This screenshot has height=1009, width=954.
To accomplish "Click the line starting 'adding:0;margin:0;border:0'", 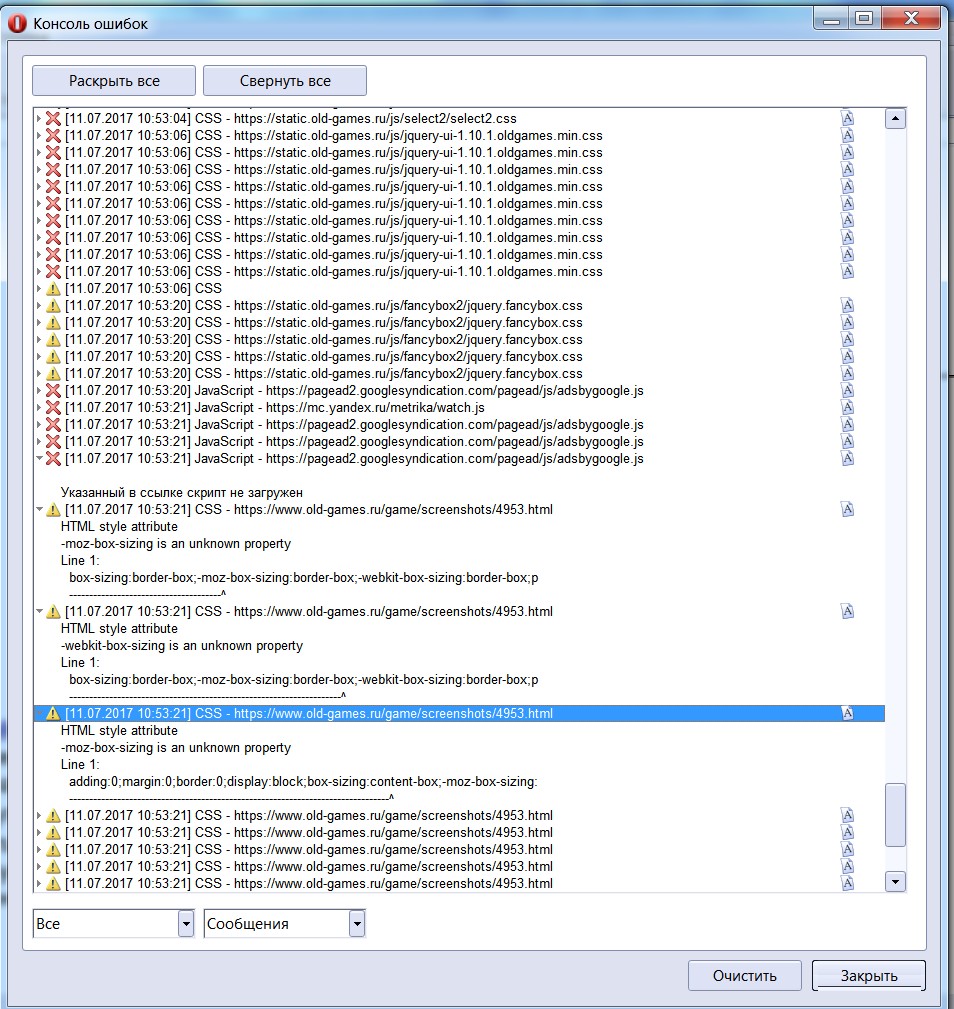I will pyautogui.click(x=303, y=782).
